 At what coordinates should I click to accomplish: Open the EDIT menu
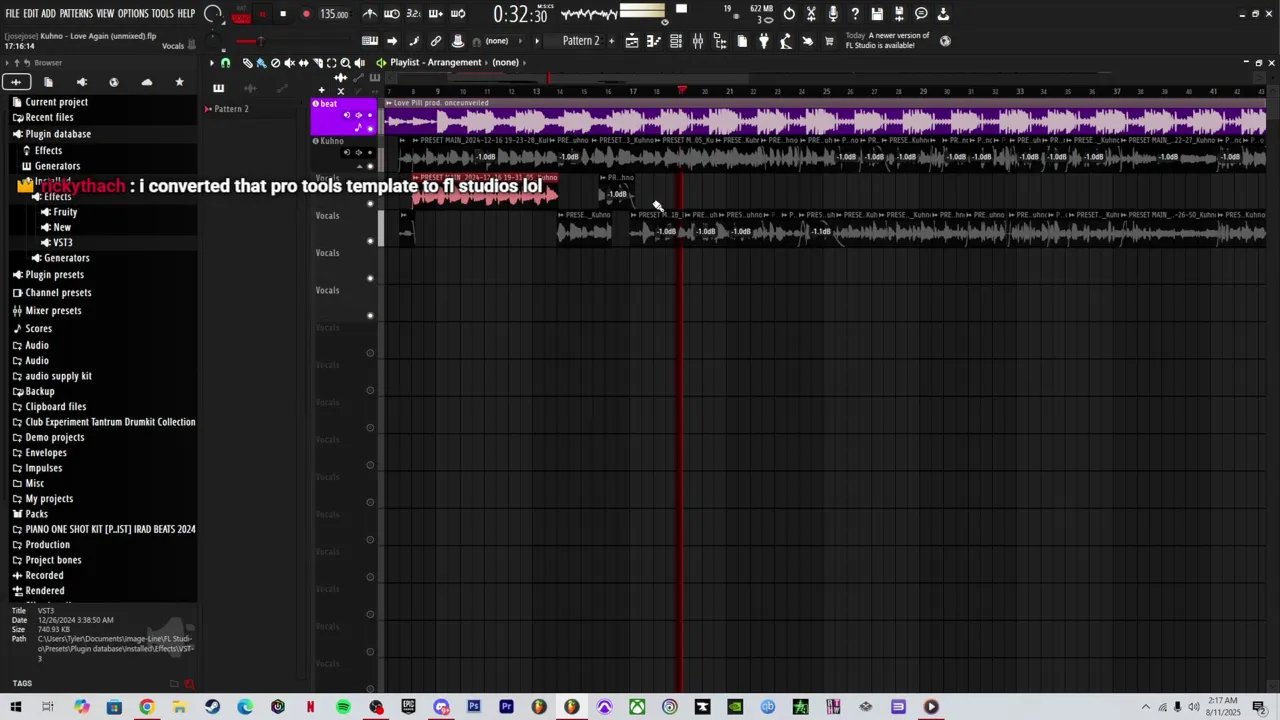pyautogui.click(x=30, y=14)
